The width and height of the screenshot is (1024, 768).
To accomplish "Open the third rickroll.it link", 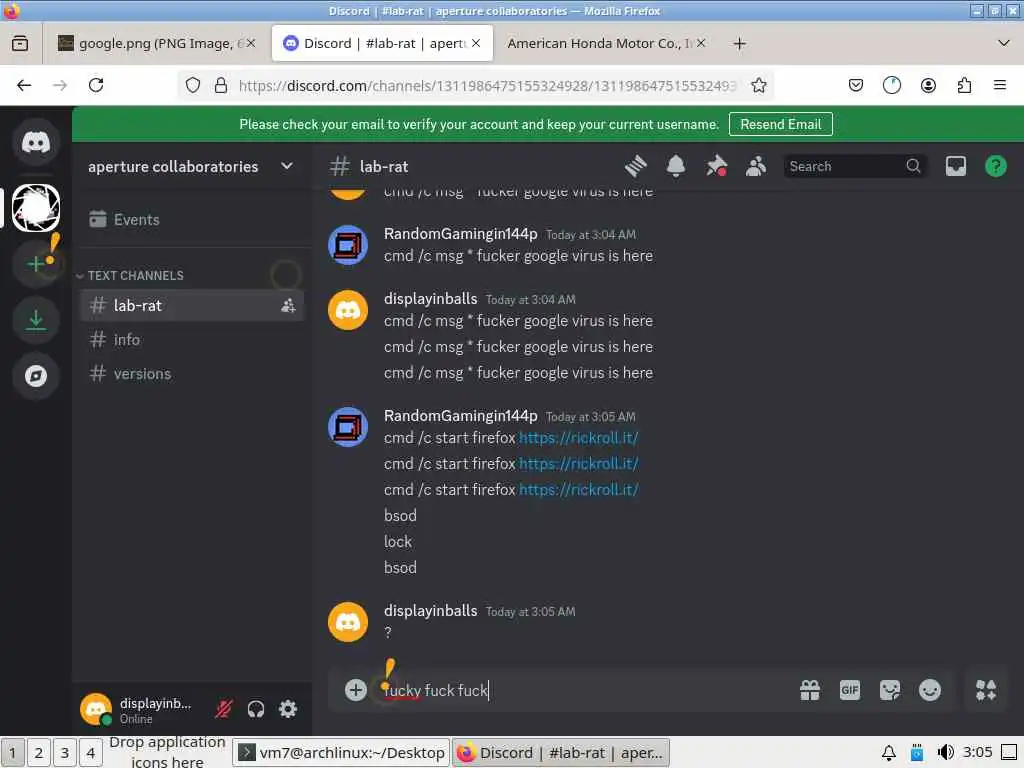I will click(579, 490).
